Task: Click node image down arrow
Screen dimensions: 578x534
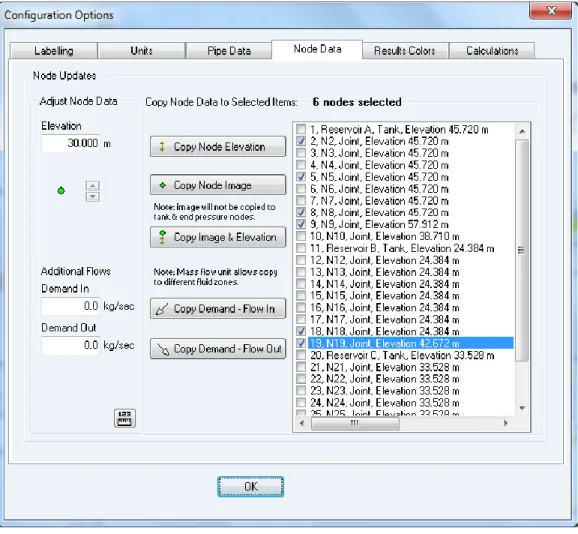Action: (93, 196)
